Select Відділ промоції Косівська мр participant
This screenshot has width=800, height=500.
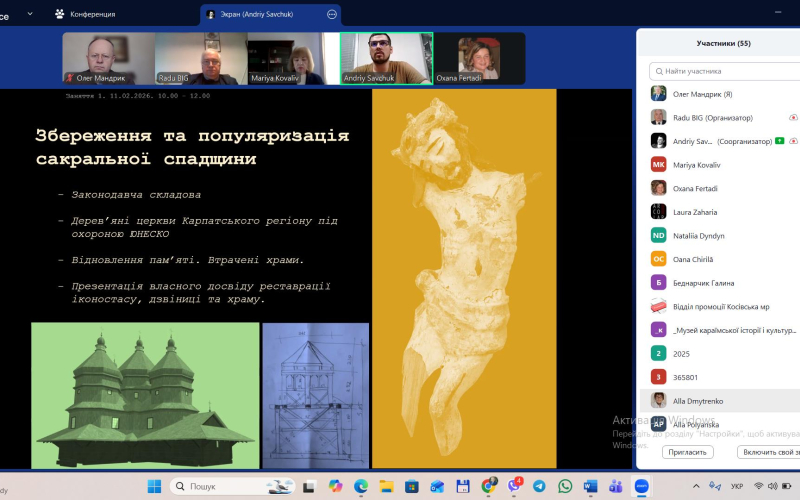coord(720,307)
